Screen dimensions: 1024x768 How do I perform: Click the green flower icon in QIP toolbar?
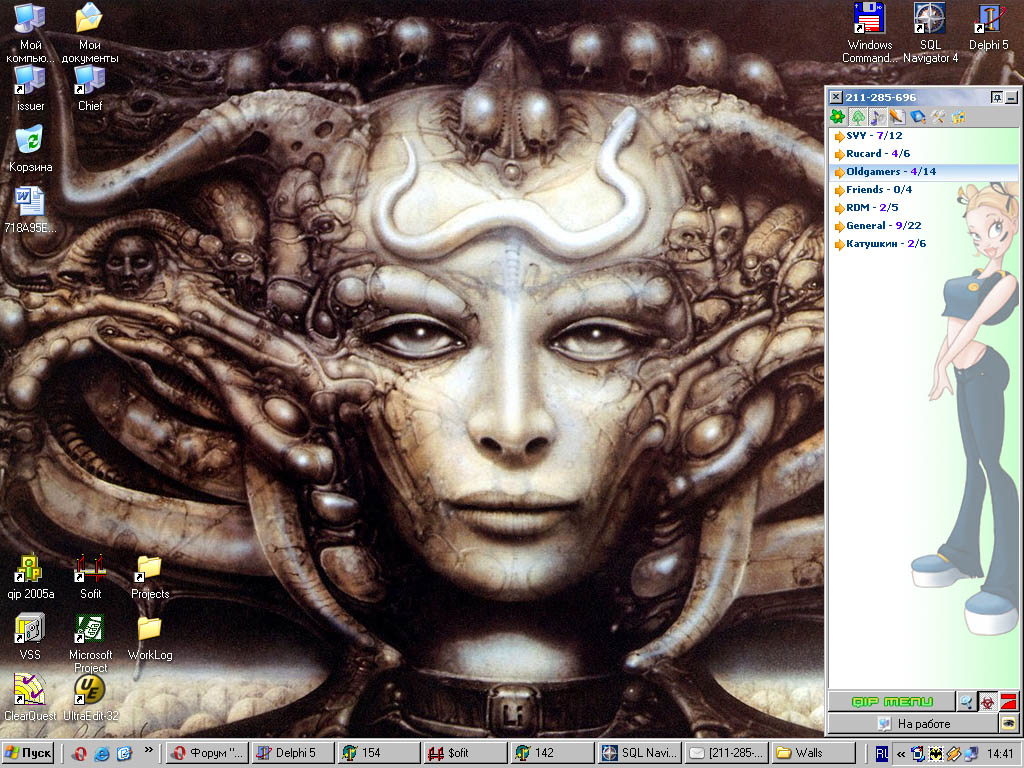tap(838, 117)
